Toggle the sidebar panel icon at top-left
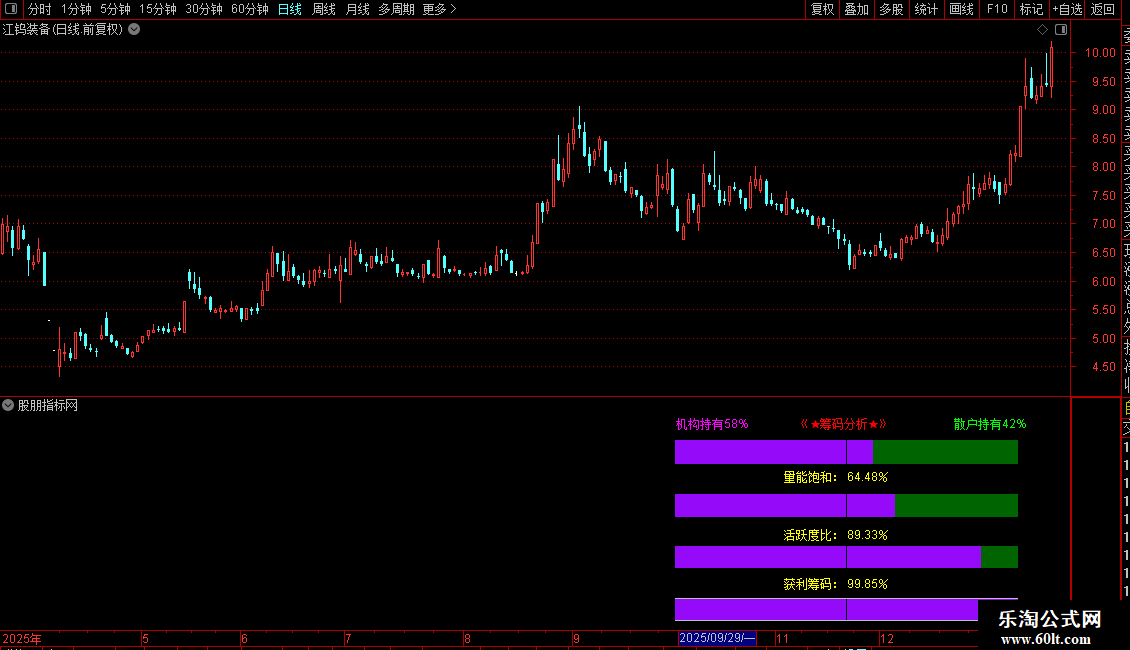1130x650 pixels. (11, 9)
